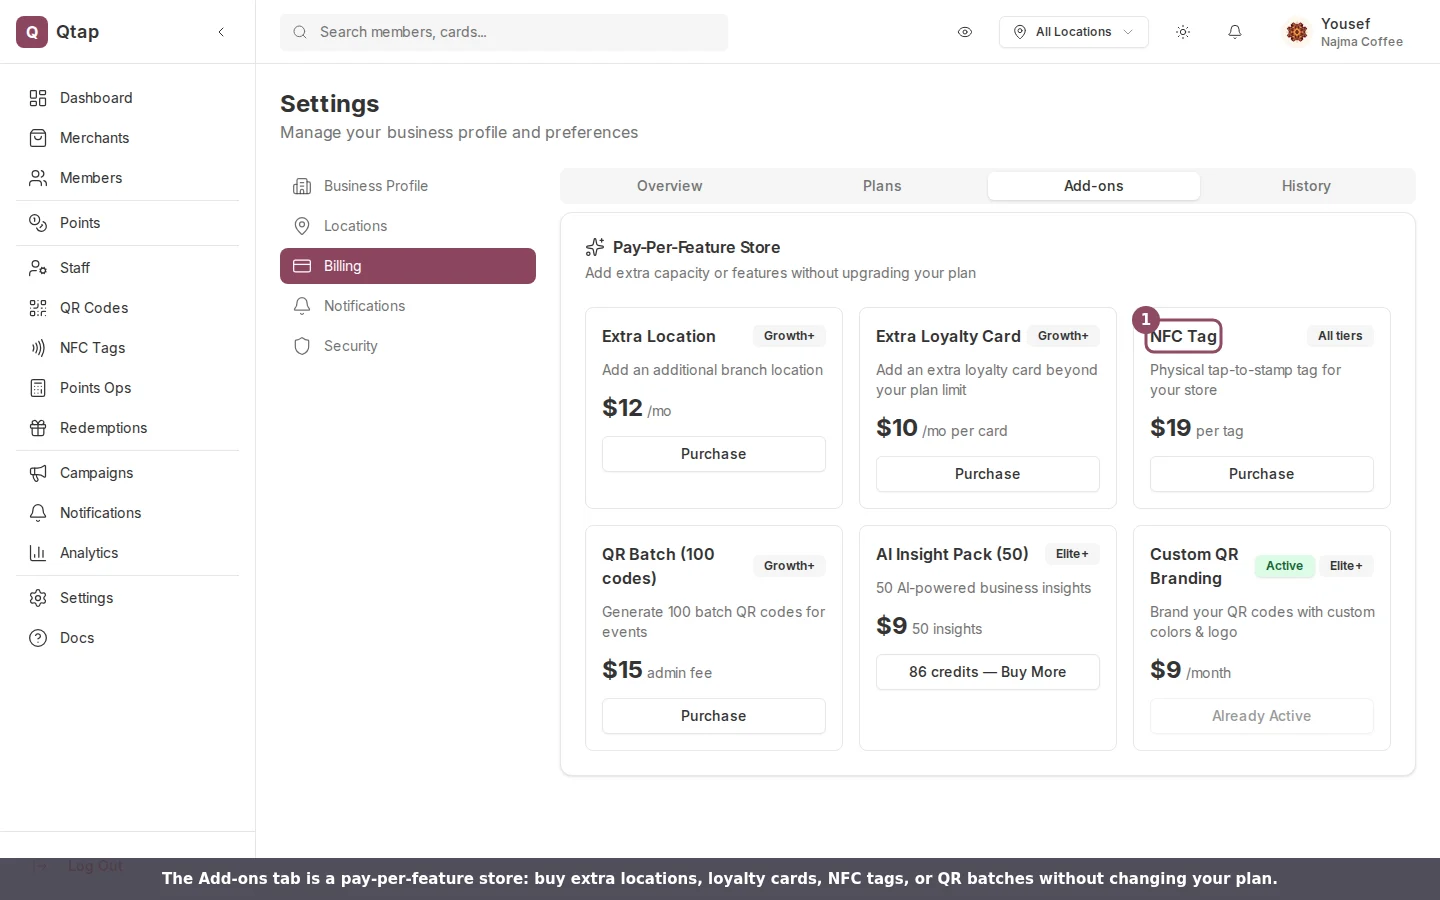Select Business Profile settings section
This screenshot has width=1440, height=900.
point(408,186)
